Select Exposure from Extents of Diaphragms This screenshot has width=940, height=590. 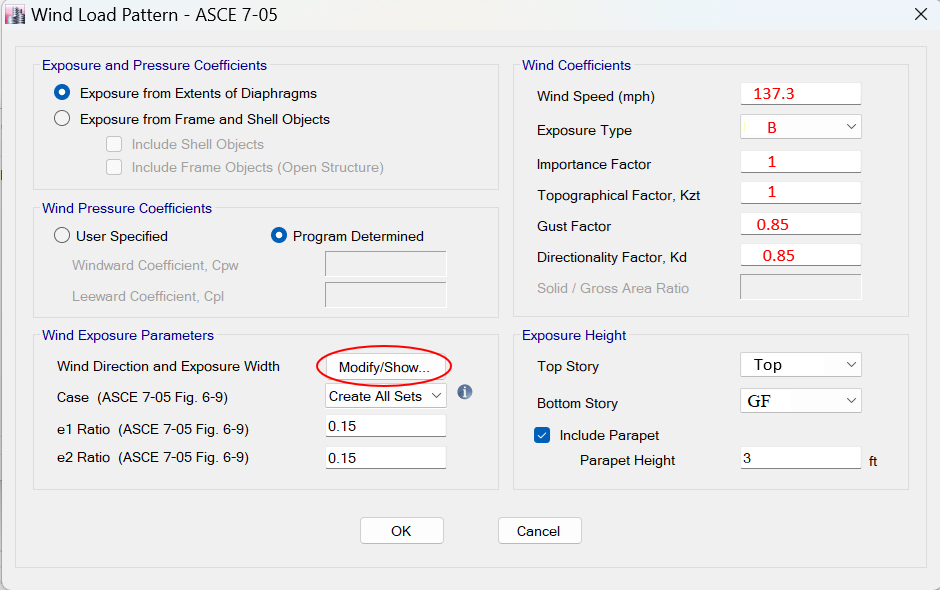point(63,93)
